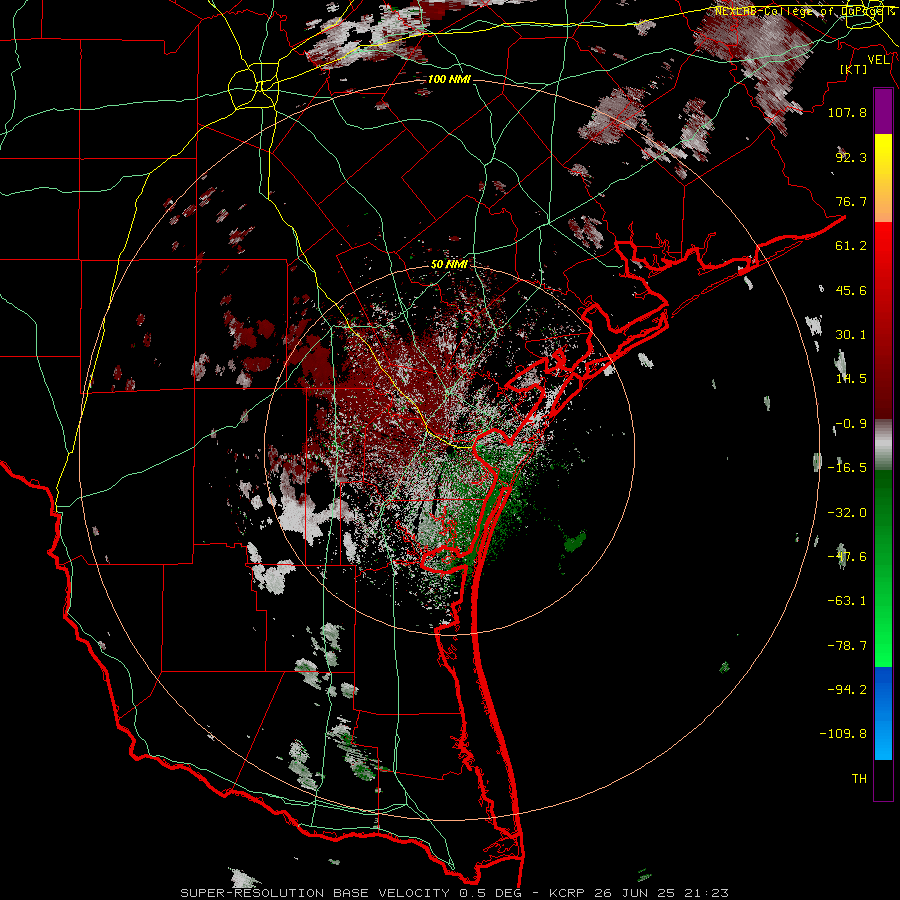Pick the purple segment of velocity color bar
Image resolution: width=900 pixels, height=900 pixels.
(883, 111)
